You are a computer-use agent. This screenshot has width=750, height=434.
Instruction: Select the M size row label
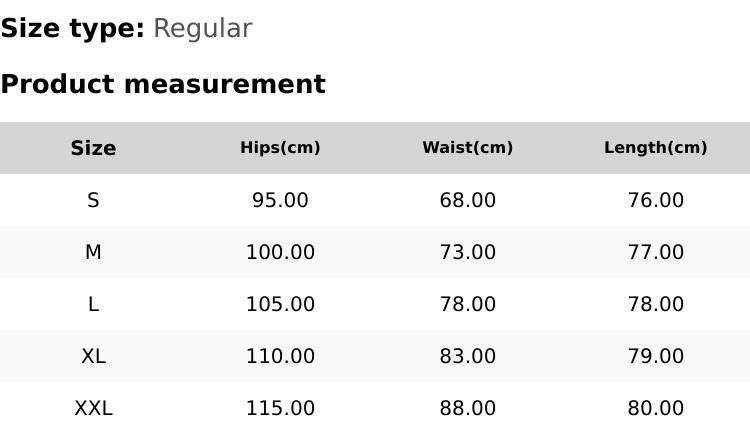pos(93,252)
